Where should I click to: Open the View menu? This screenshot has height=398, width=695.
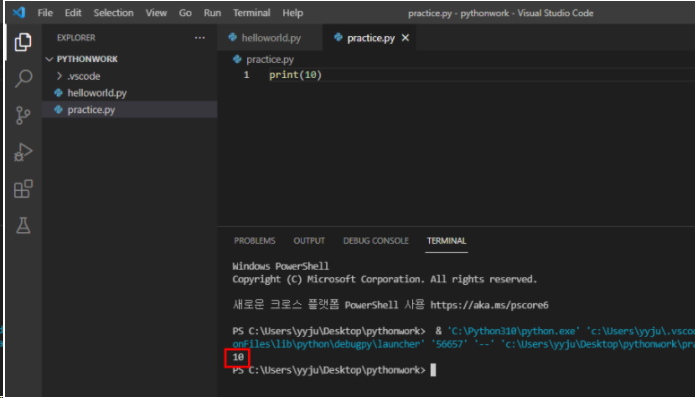point(156,13)
